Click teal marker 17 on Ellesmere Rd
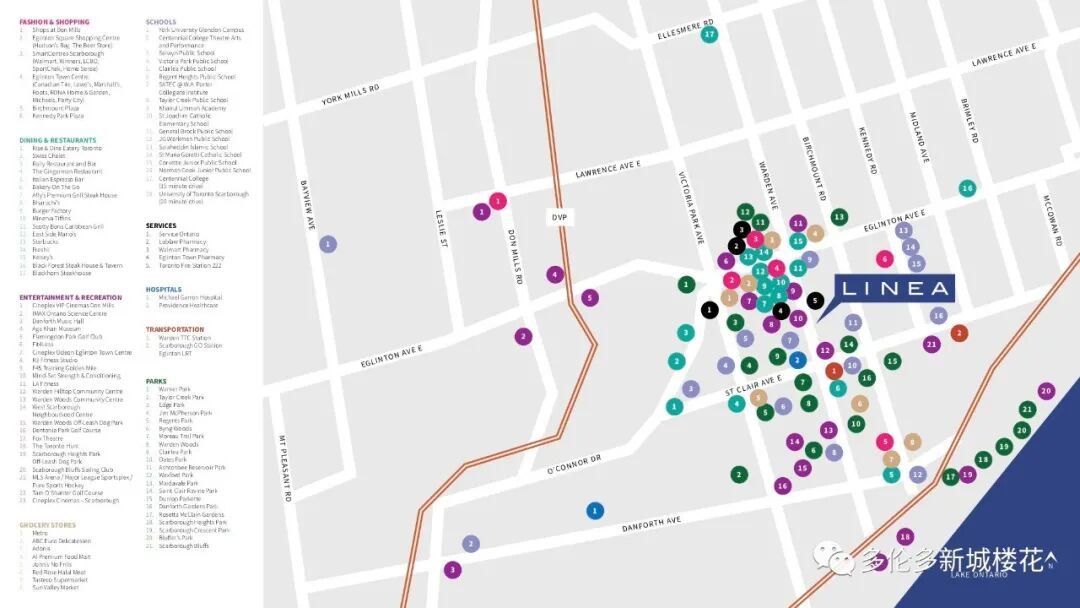 click(x=709, y=34)
